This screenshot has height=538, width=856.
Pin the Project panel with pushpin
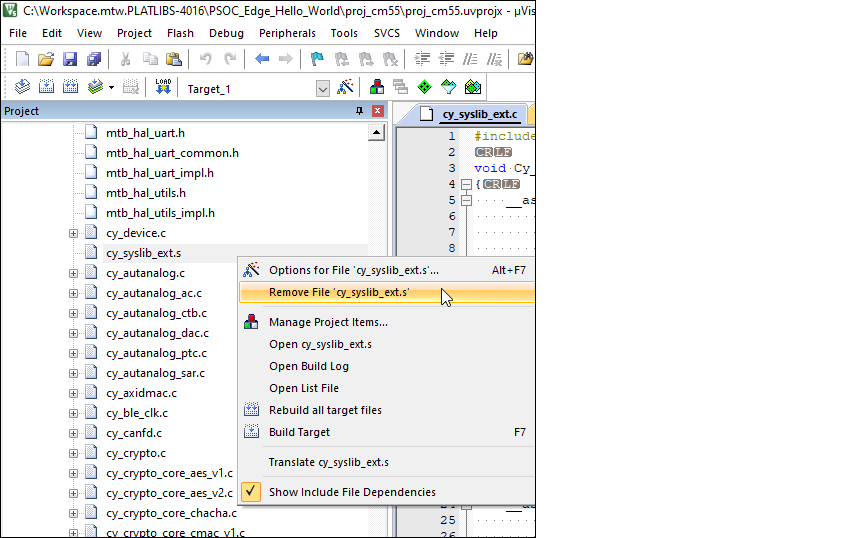(360, 111)
